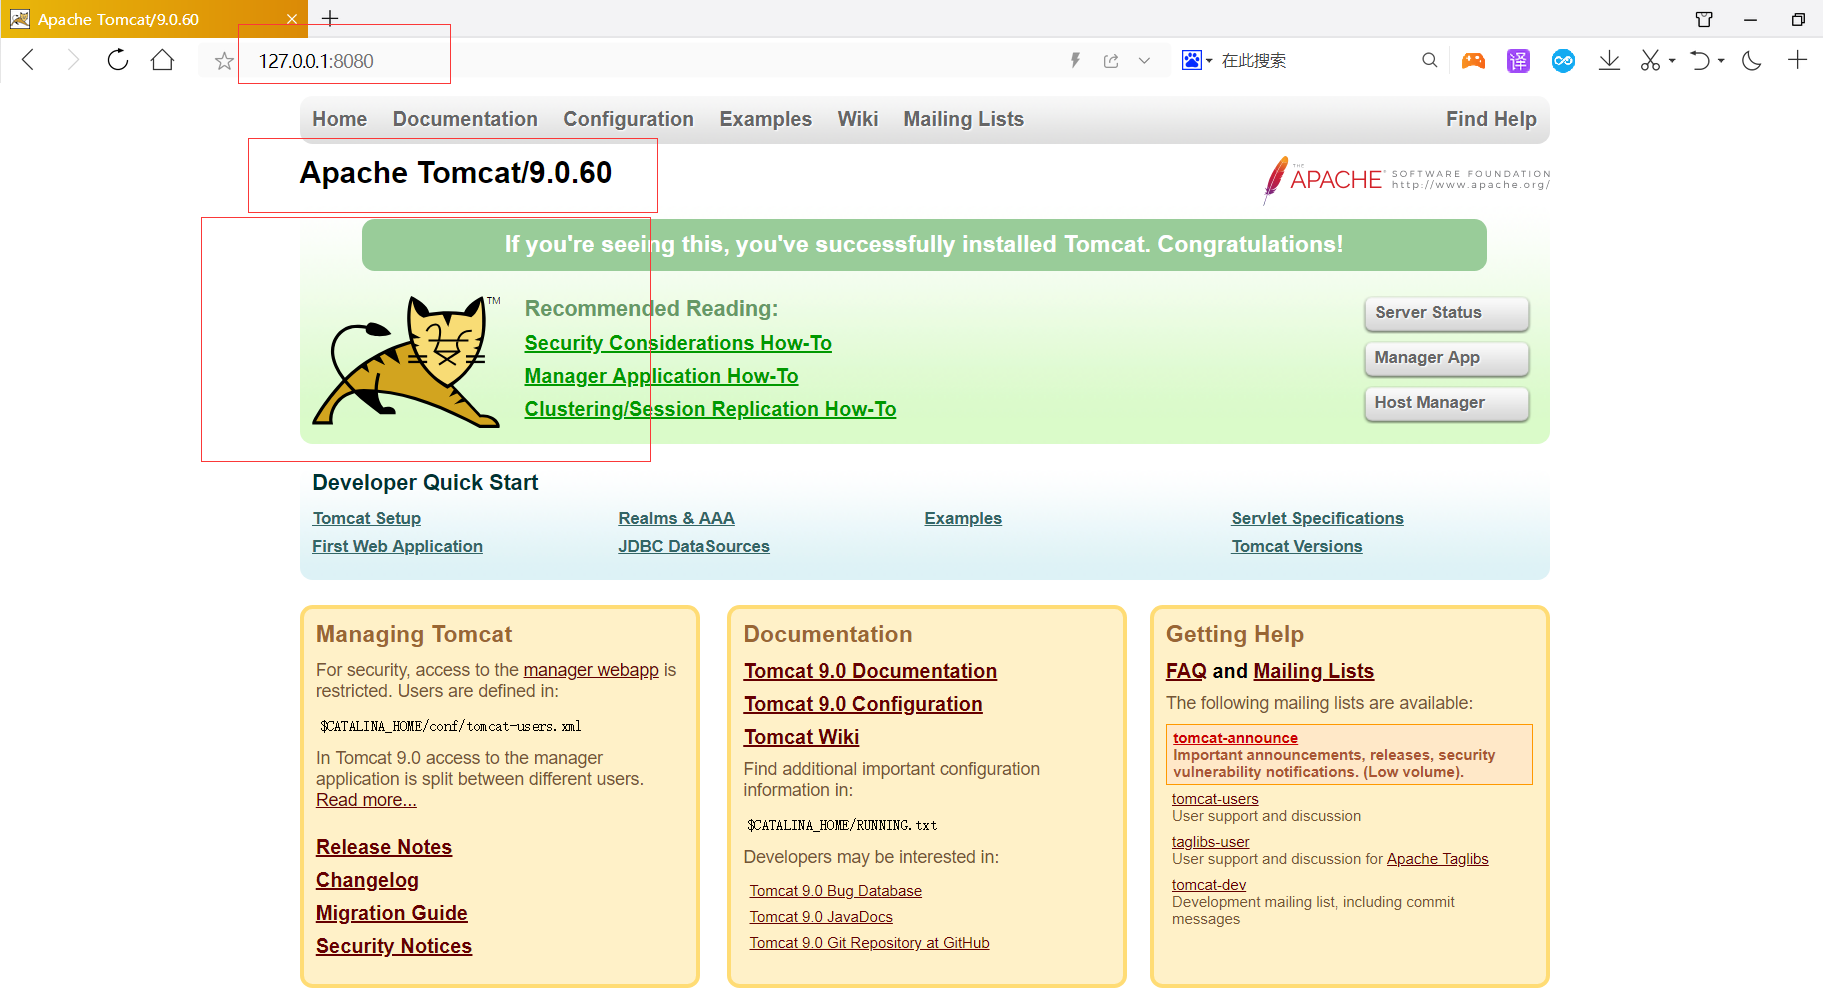Screen dimensions: 1823x989
Task: Click Read more... link
Action: 366,800
